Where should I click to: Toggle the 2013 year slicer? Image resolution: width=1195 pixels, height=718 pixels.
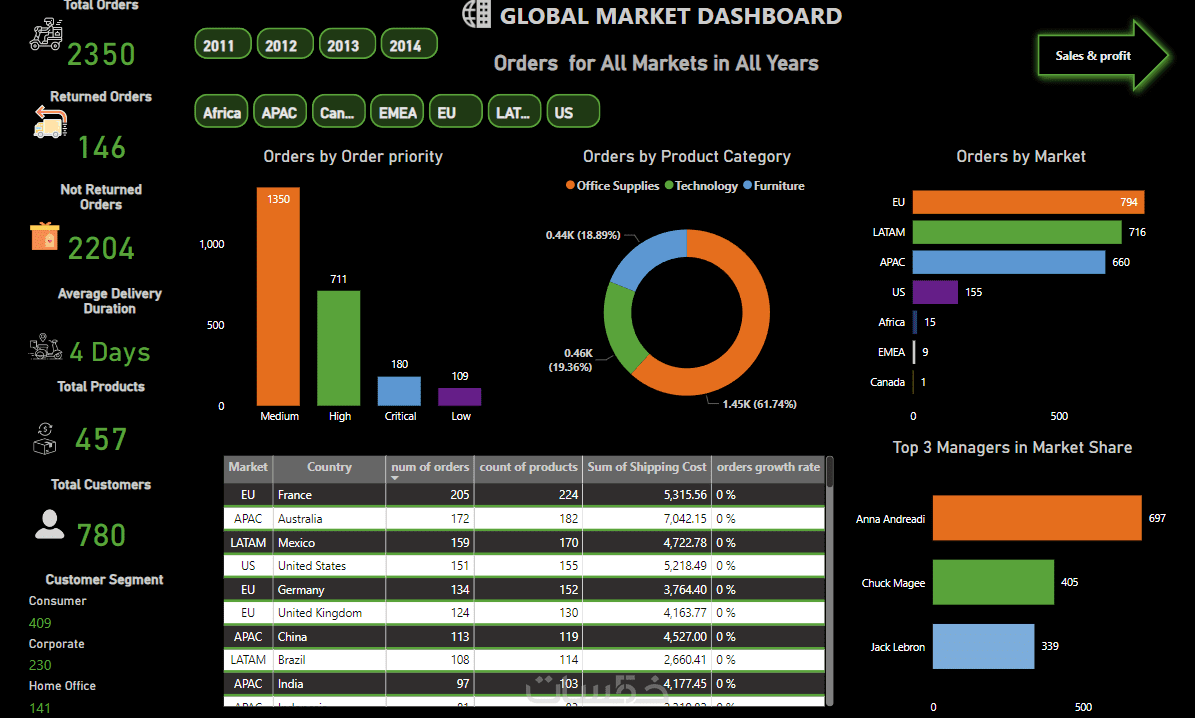pyautogui.click(x=347, y=44)
